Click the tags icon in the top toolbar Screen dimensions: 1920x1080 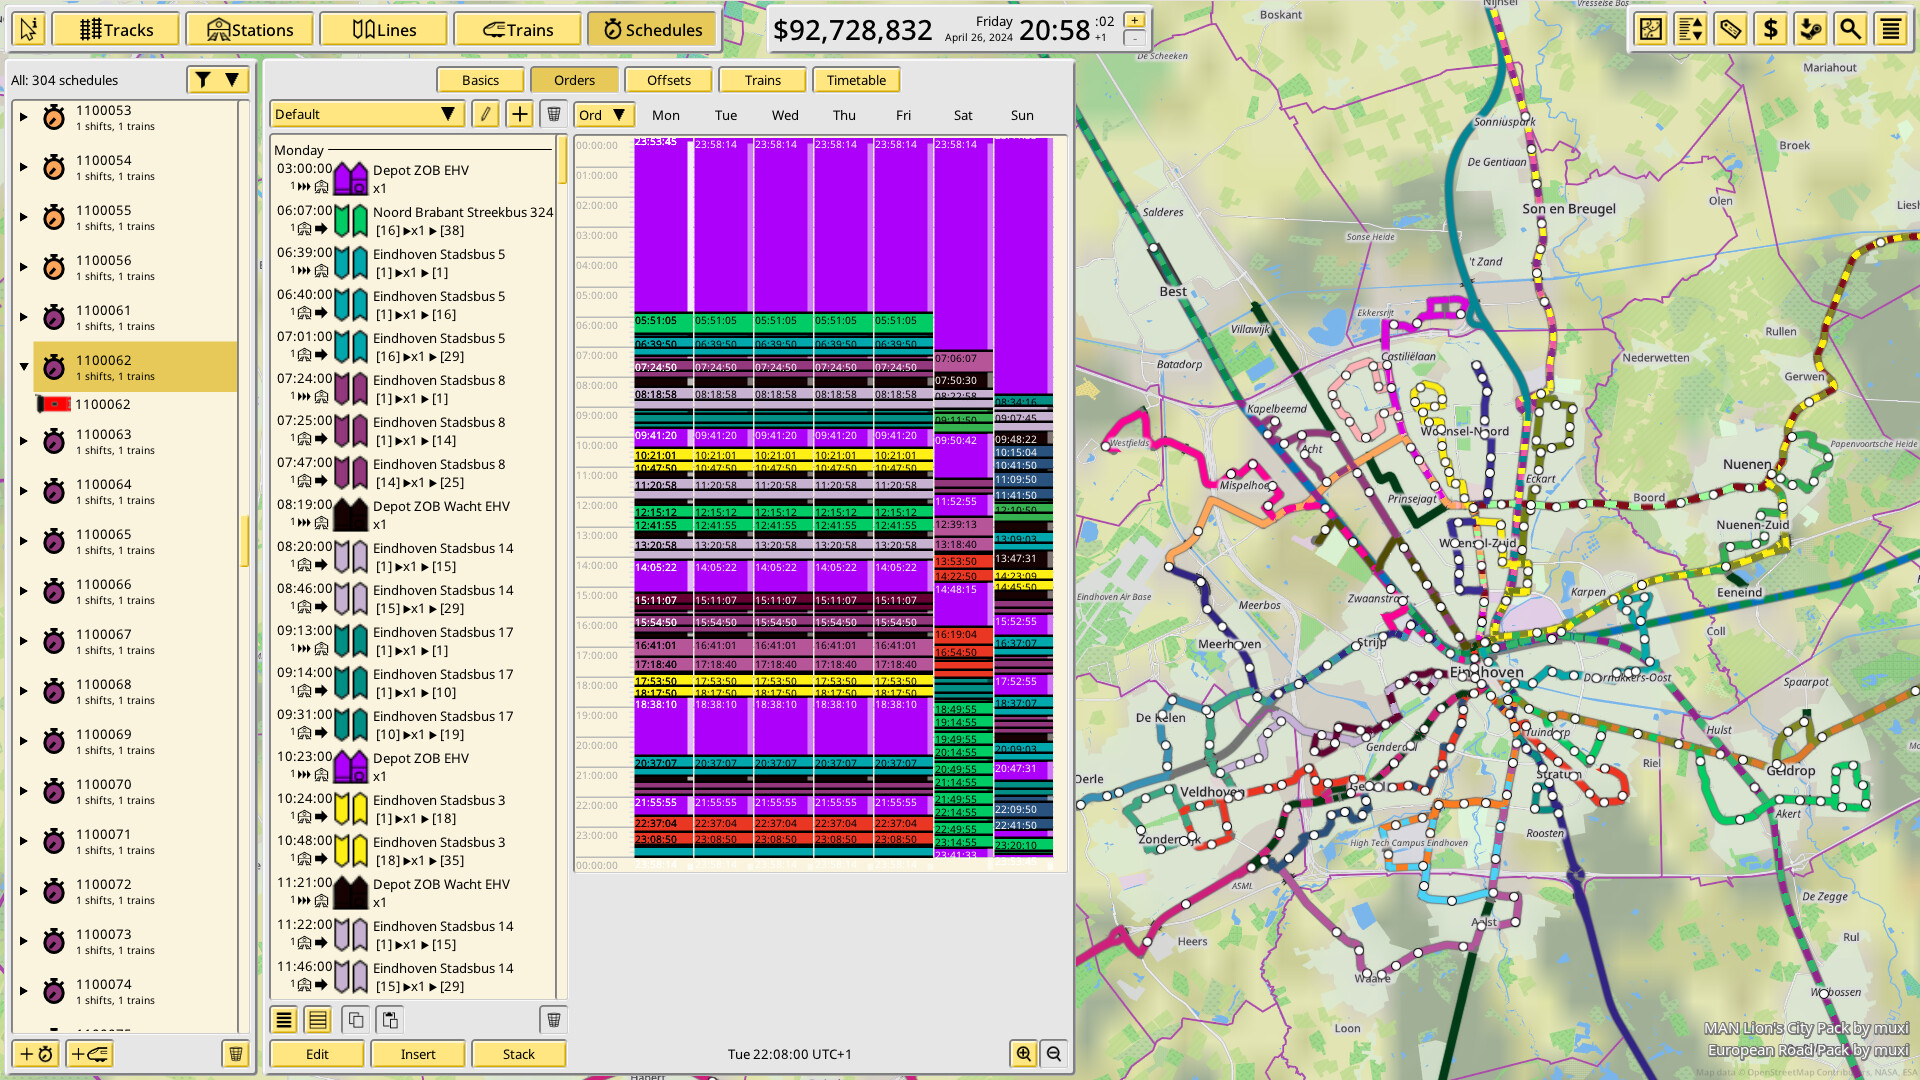point(1730,29)
